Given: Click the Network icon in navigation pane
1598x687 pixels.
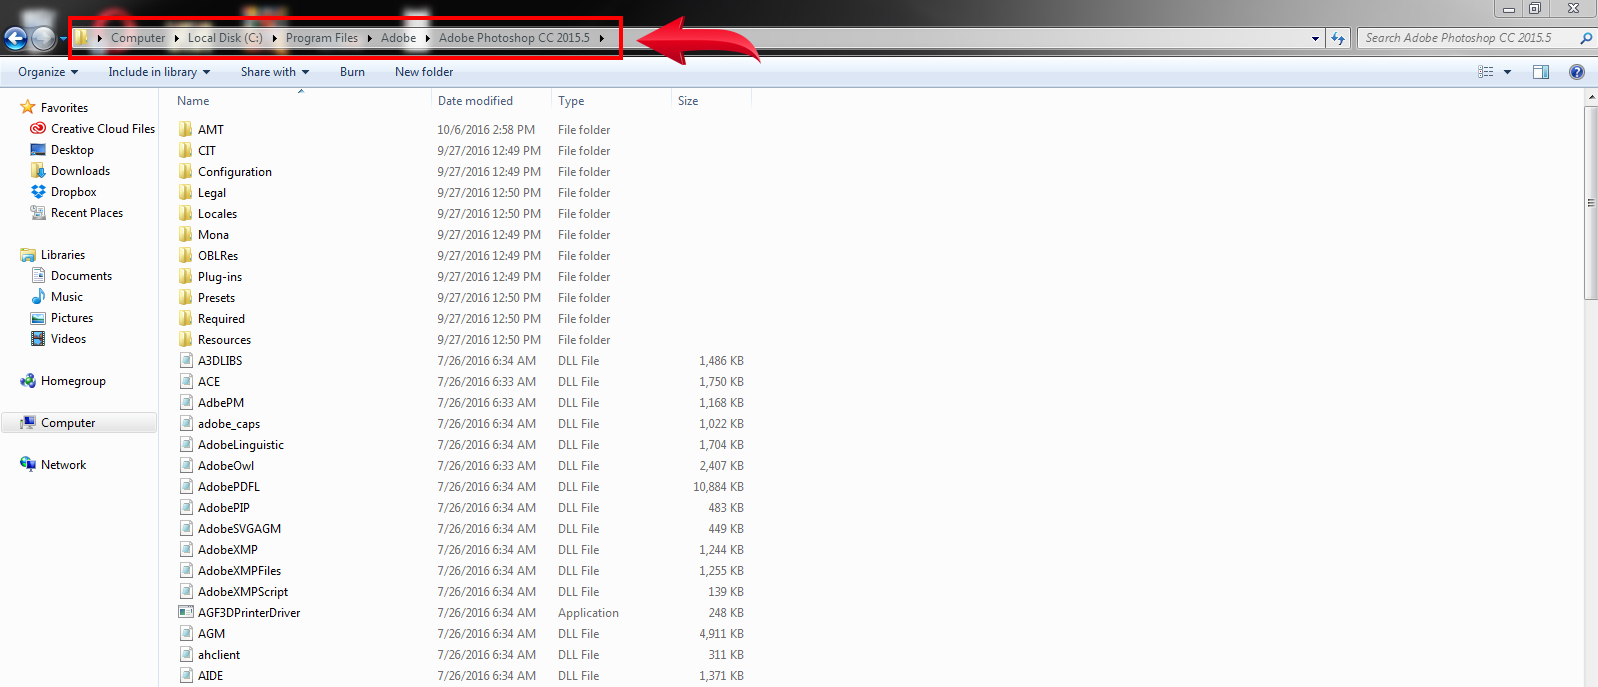Looking at the screenshot, I should 28,465.
